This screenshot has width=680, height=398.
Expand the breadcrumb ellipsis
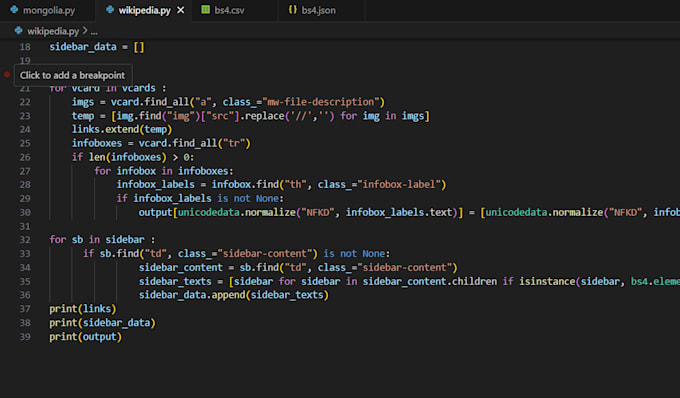(x=94, y=32)
